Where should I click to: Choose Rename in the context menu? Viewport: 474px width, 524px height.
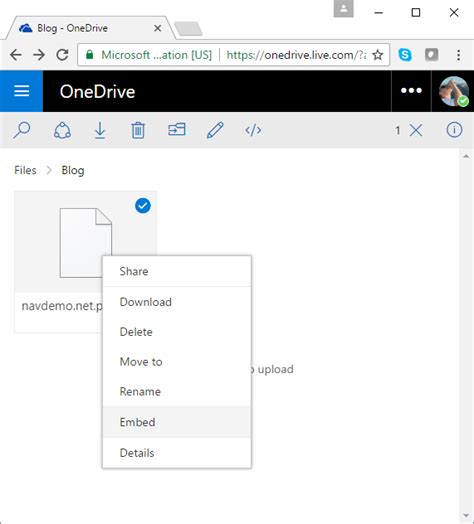click(177, 392)
